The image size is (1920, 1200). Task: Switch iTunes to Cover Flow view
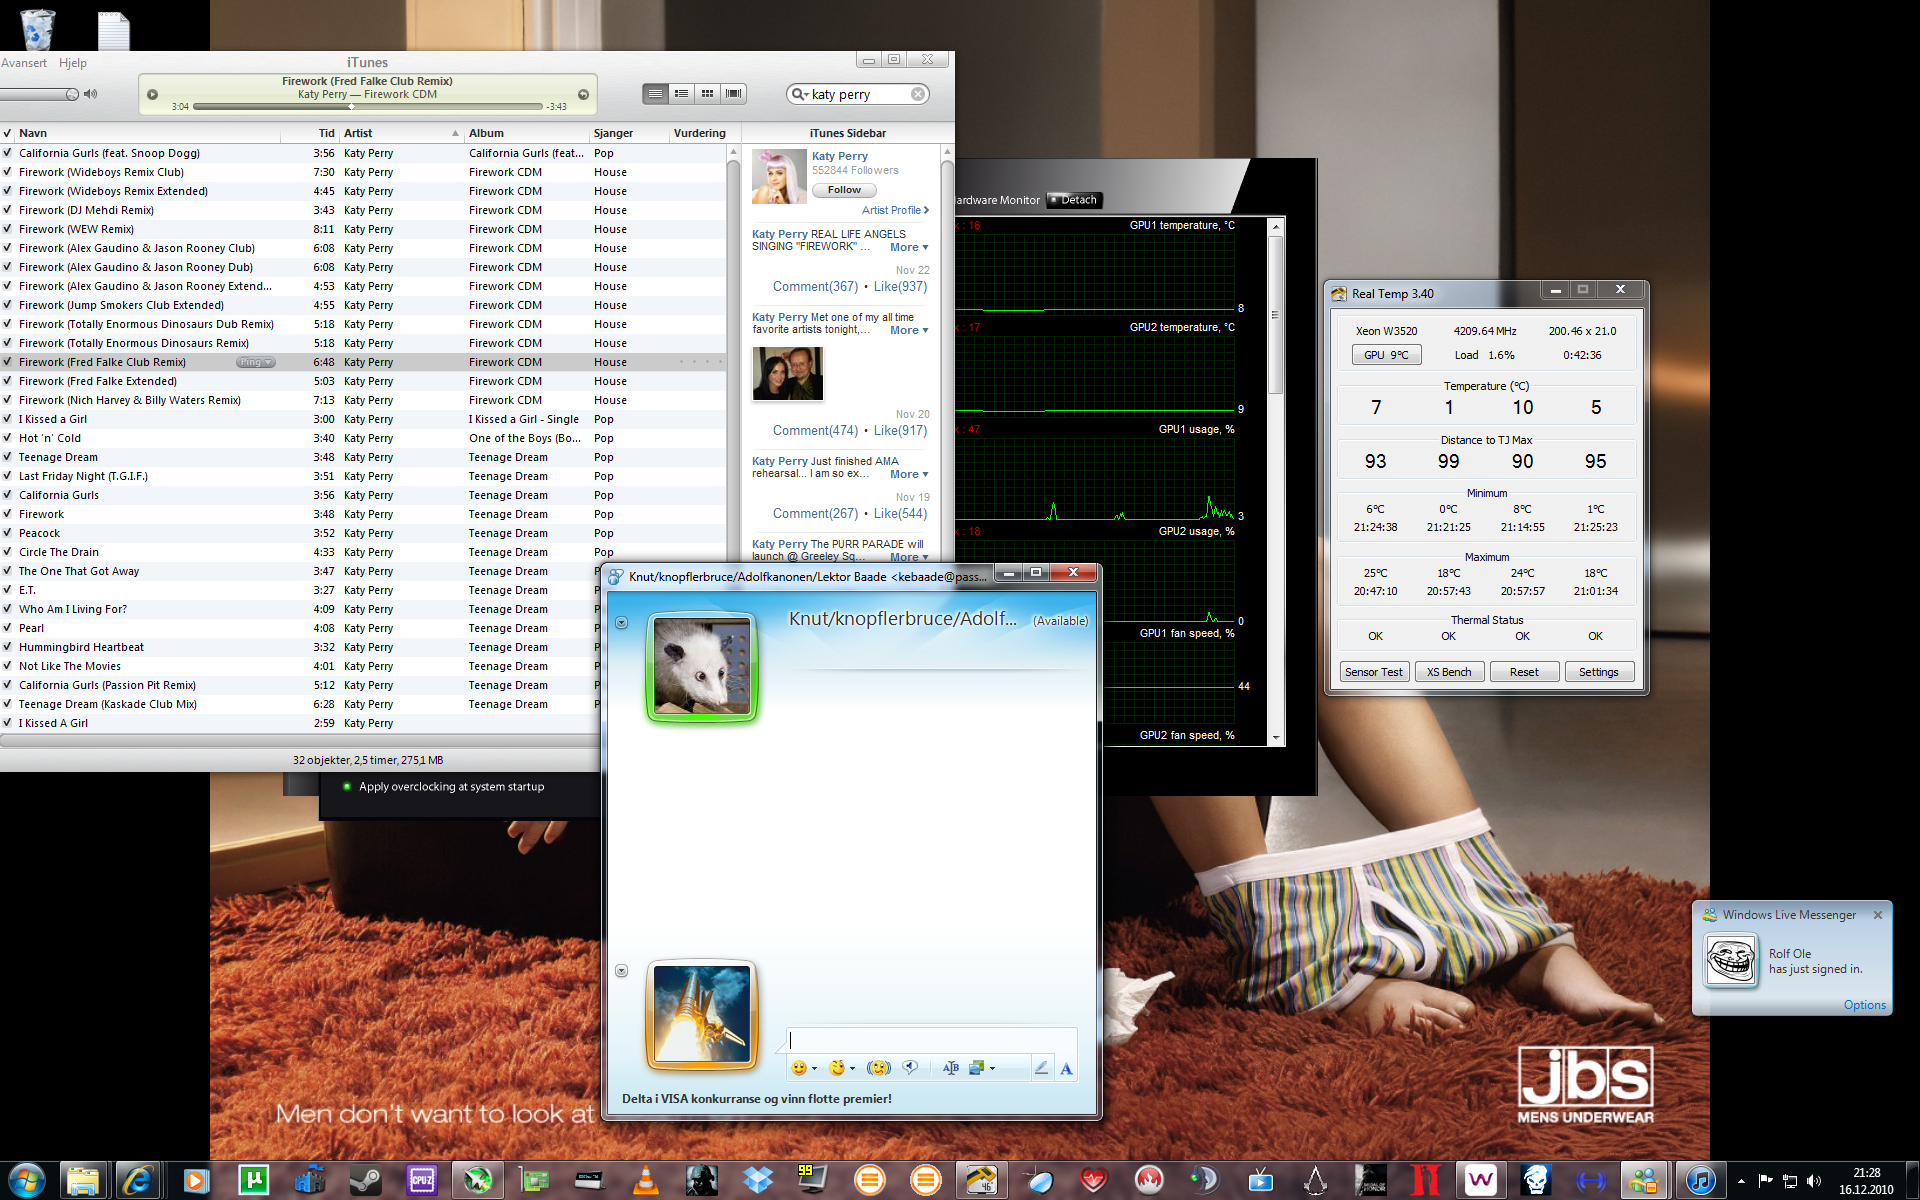point(734,94)
